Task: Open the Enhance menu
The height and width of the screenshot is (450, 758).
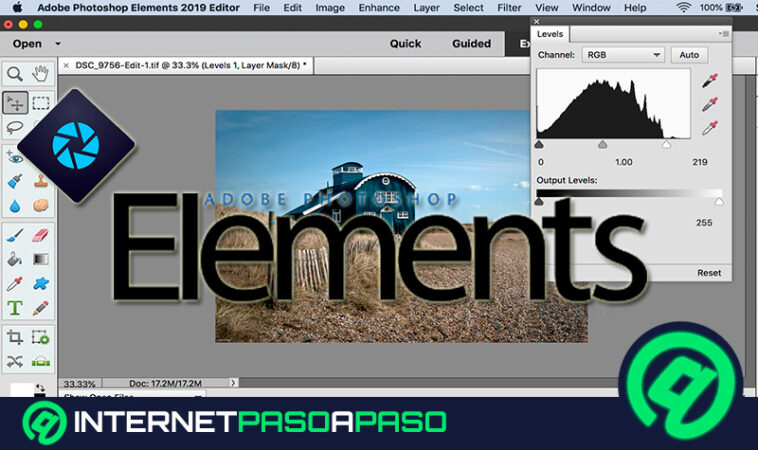Action: click(379, 8)
